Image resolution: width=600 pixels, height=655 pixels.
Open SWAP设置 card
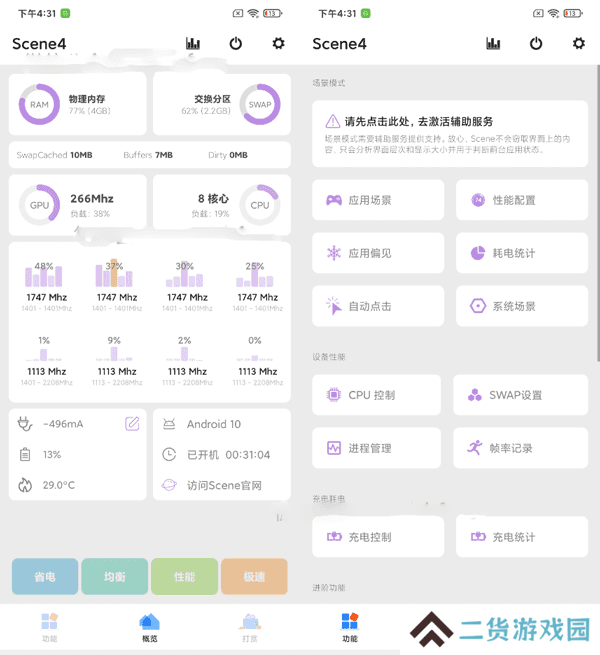[520, 395]
